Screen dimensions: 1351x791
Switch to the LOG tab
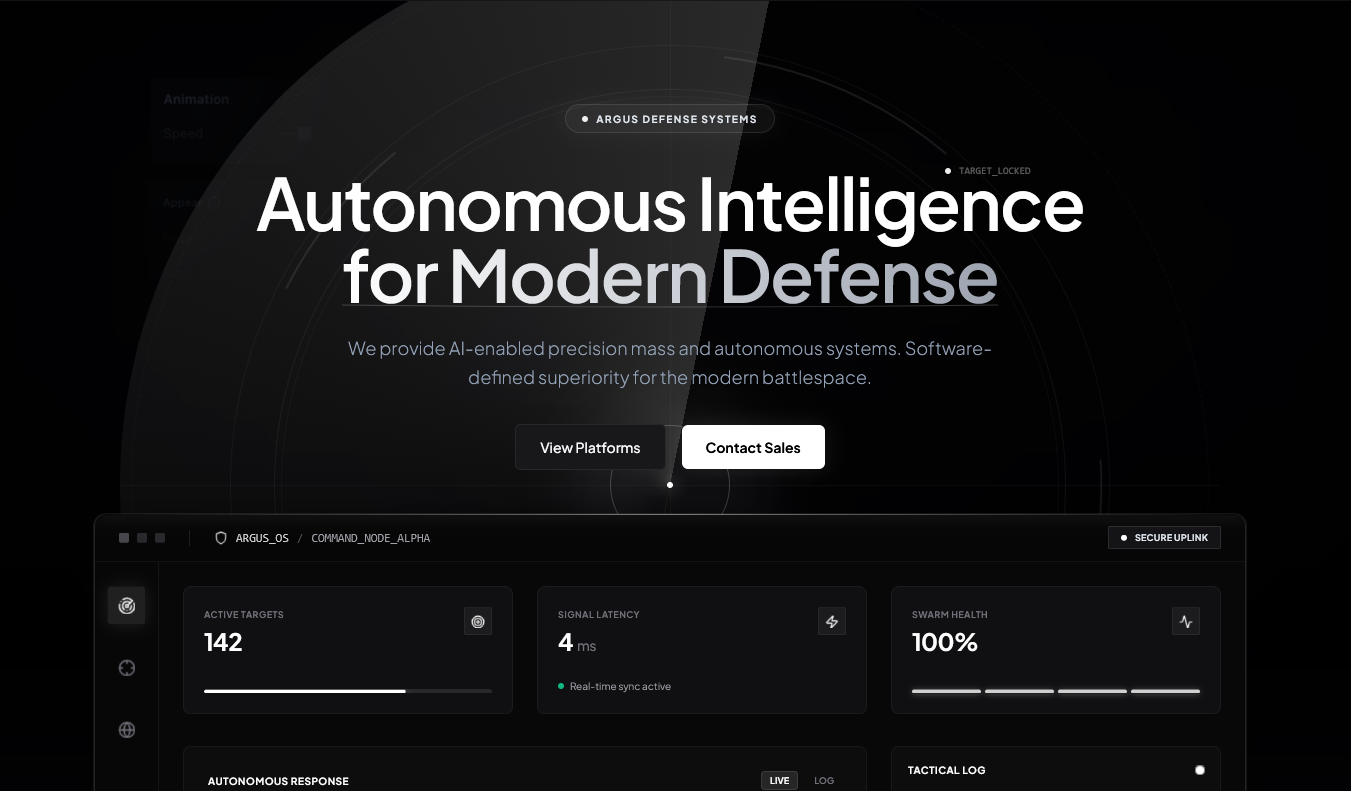(824, 781)
